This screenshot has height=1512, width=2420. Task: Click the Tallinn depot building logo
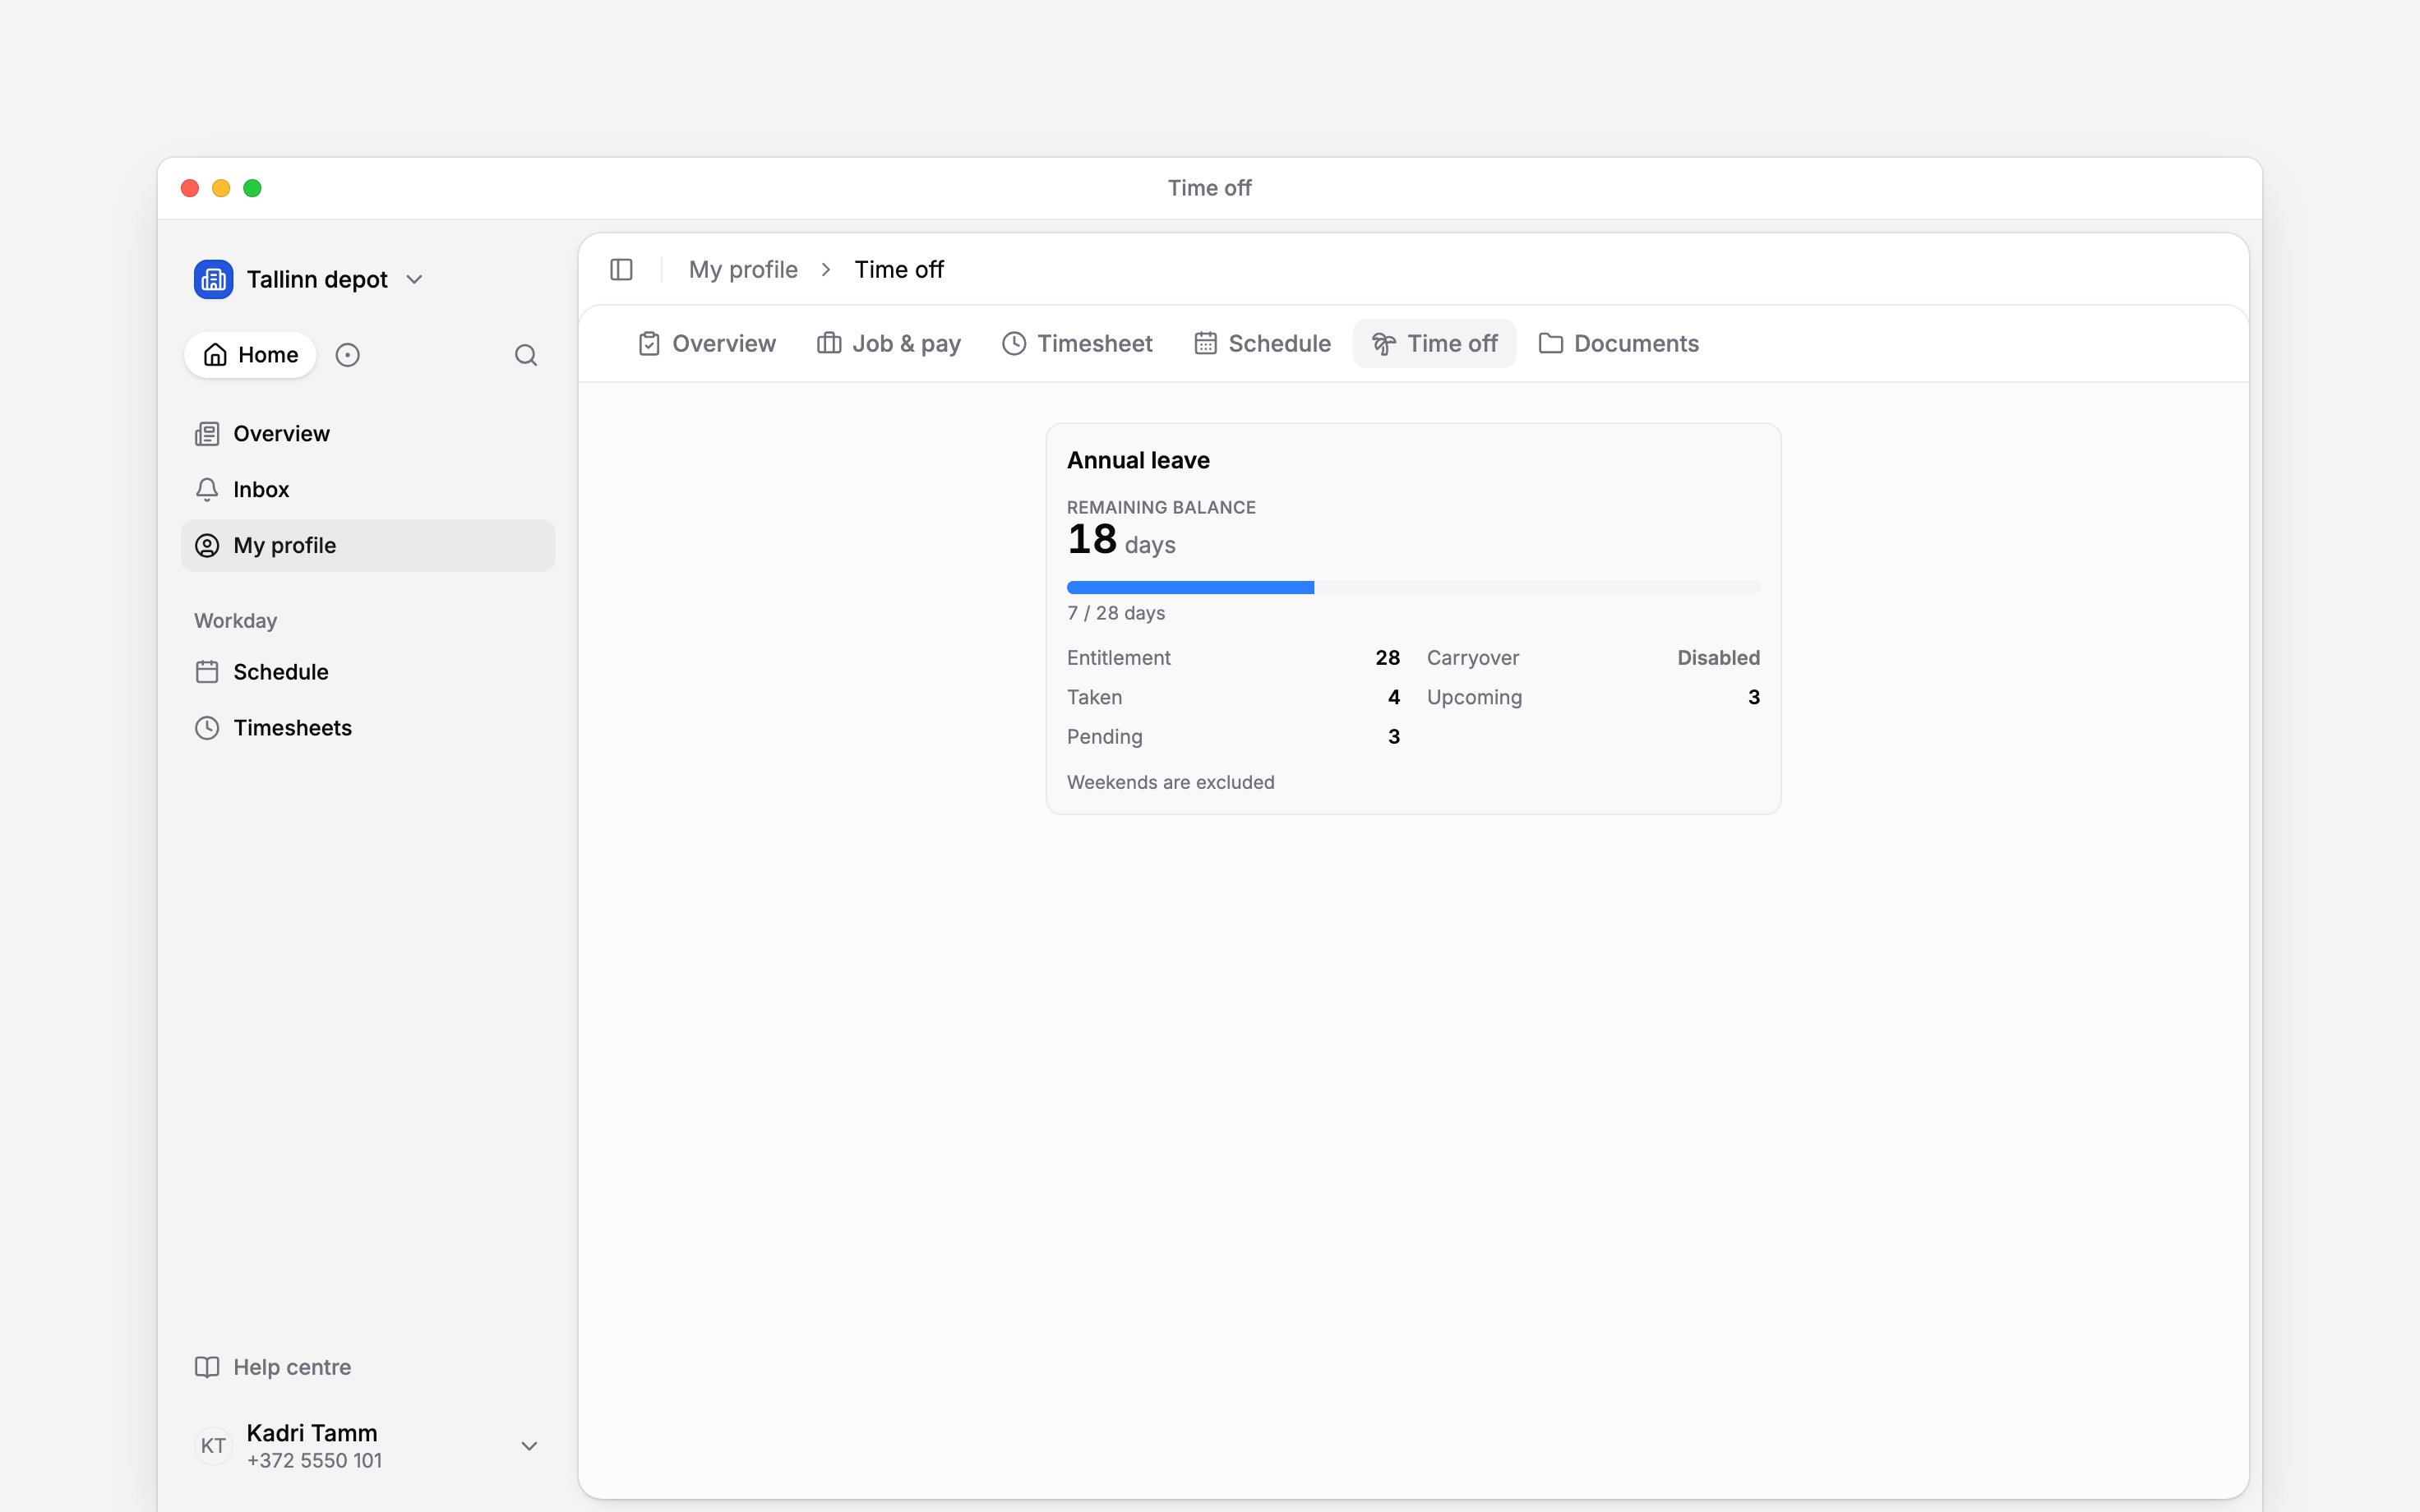[x=214, y=280]
